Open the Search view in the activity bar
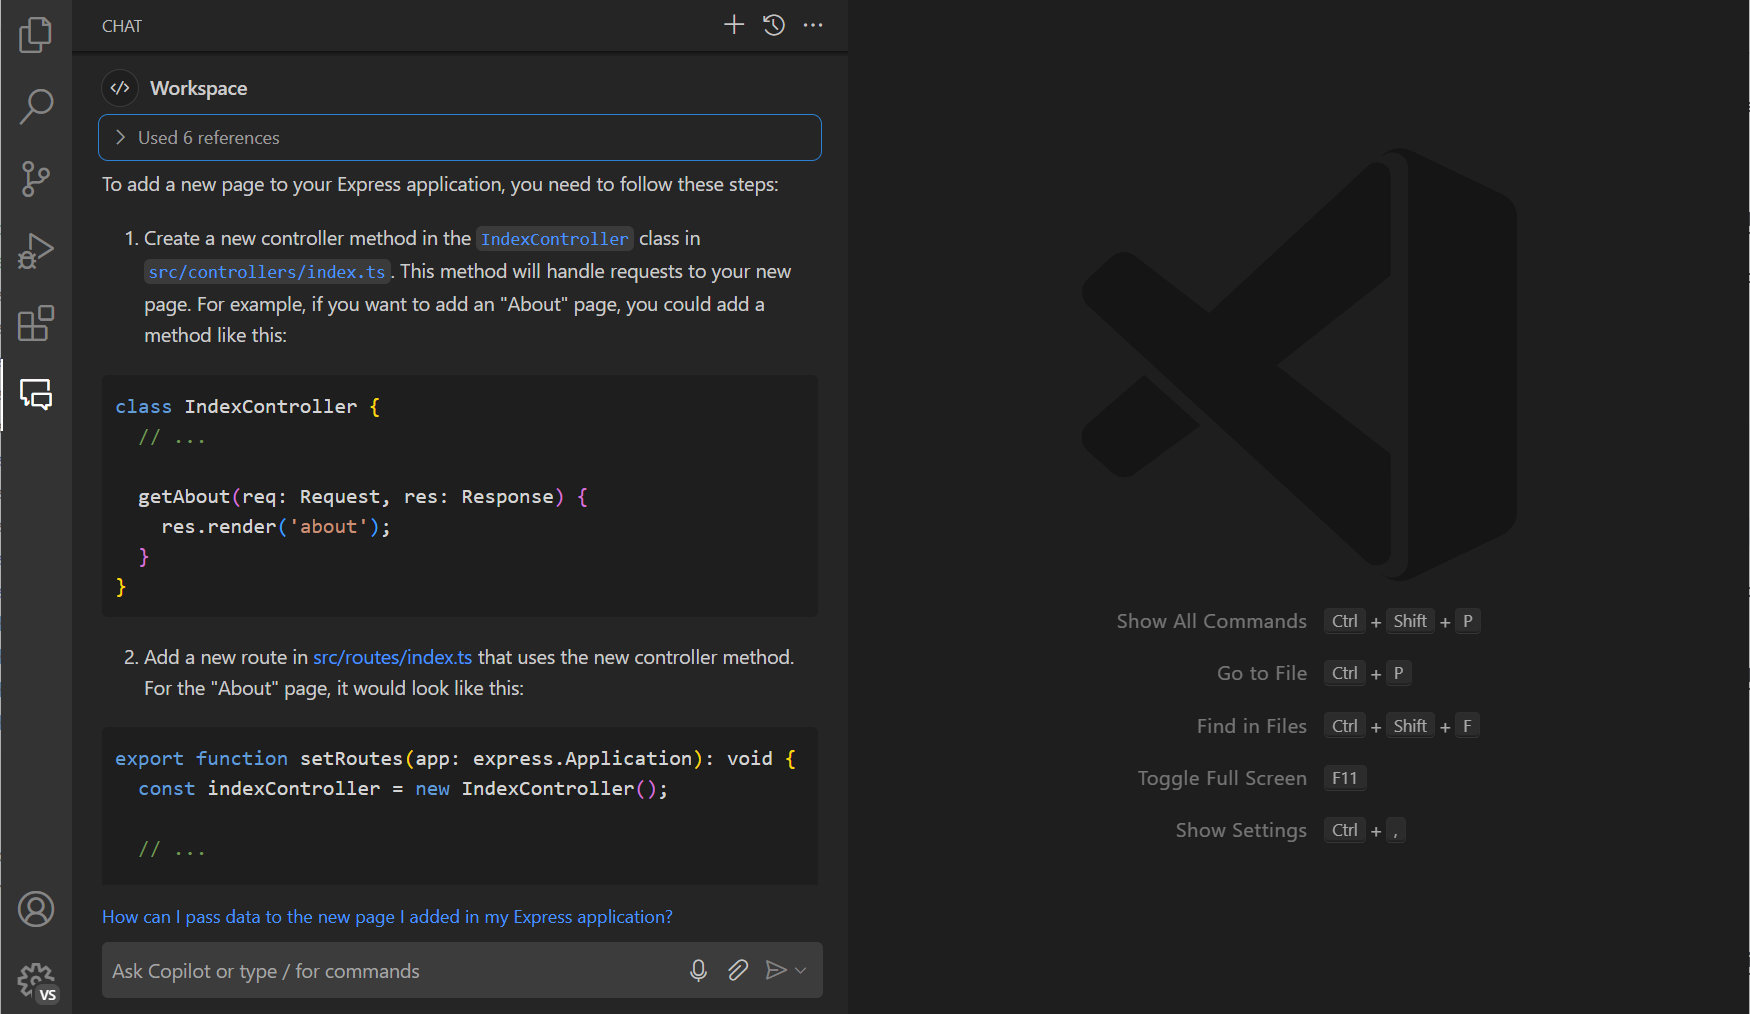Image resolution: width=1750 pixels, height=1014 pixels. [x=36, y=106]
